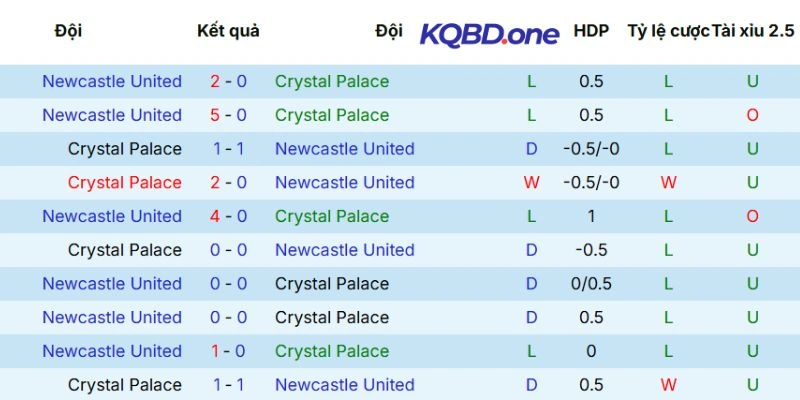This screenshot has height=400, width=800.
Task: Click the red 'W' odds result in last row
Action: click(x=668, y=385)
